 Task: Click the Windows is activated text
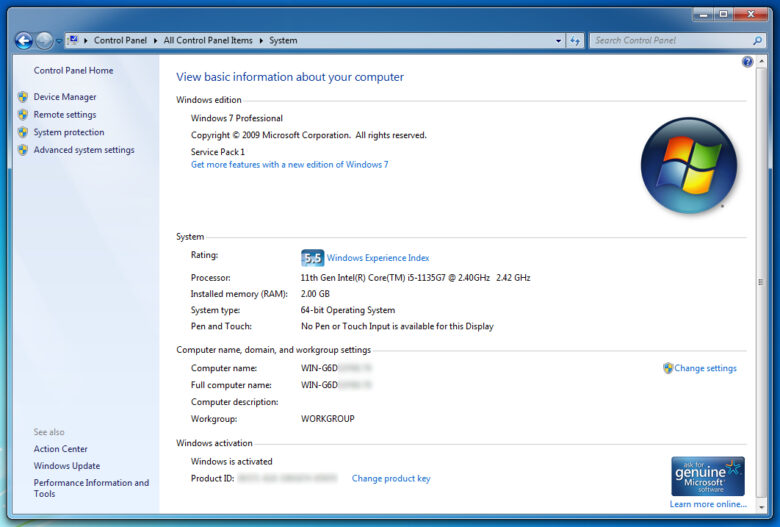pos(231,461)
